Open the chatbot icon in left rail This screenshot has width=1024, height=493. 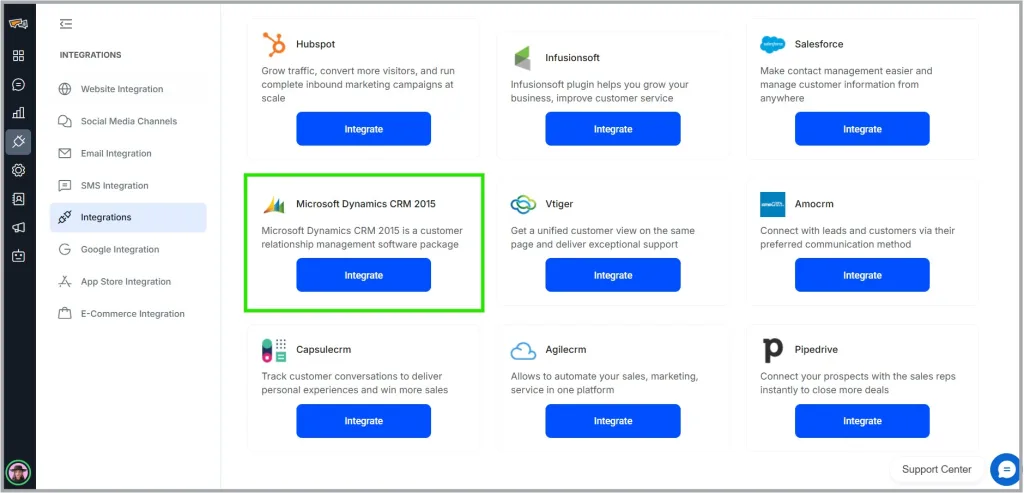point(18,256)
